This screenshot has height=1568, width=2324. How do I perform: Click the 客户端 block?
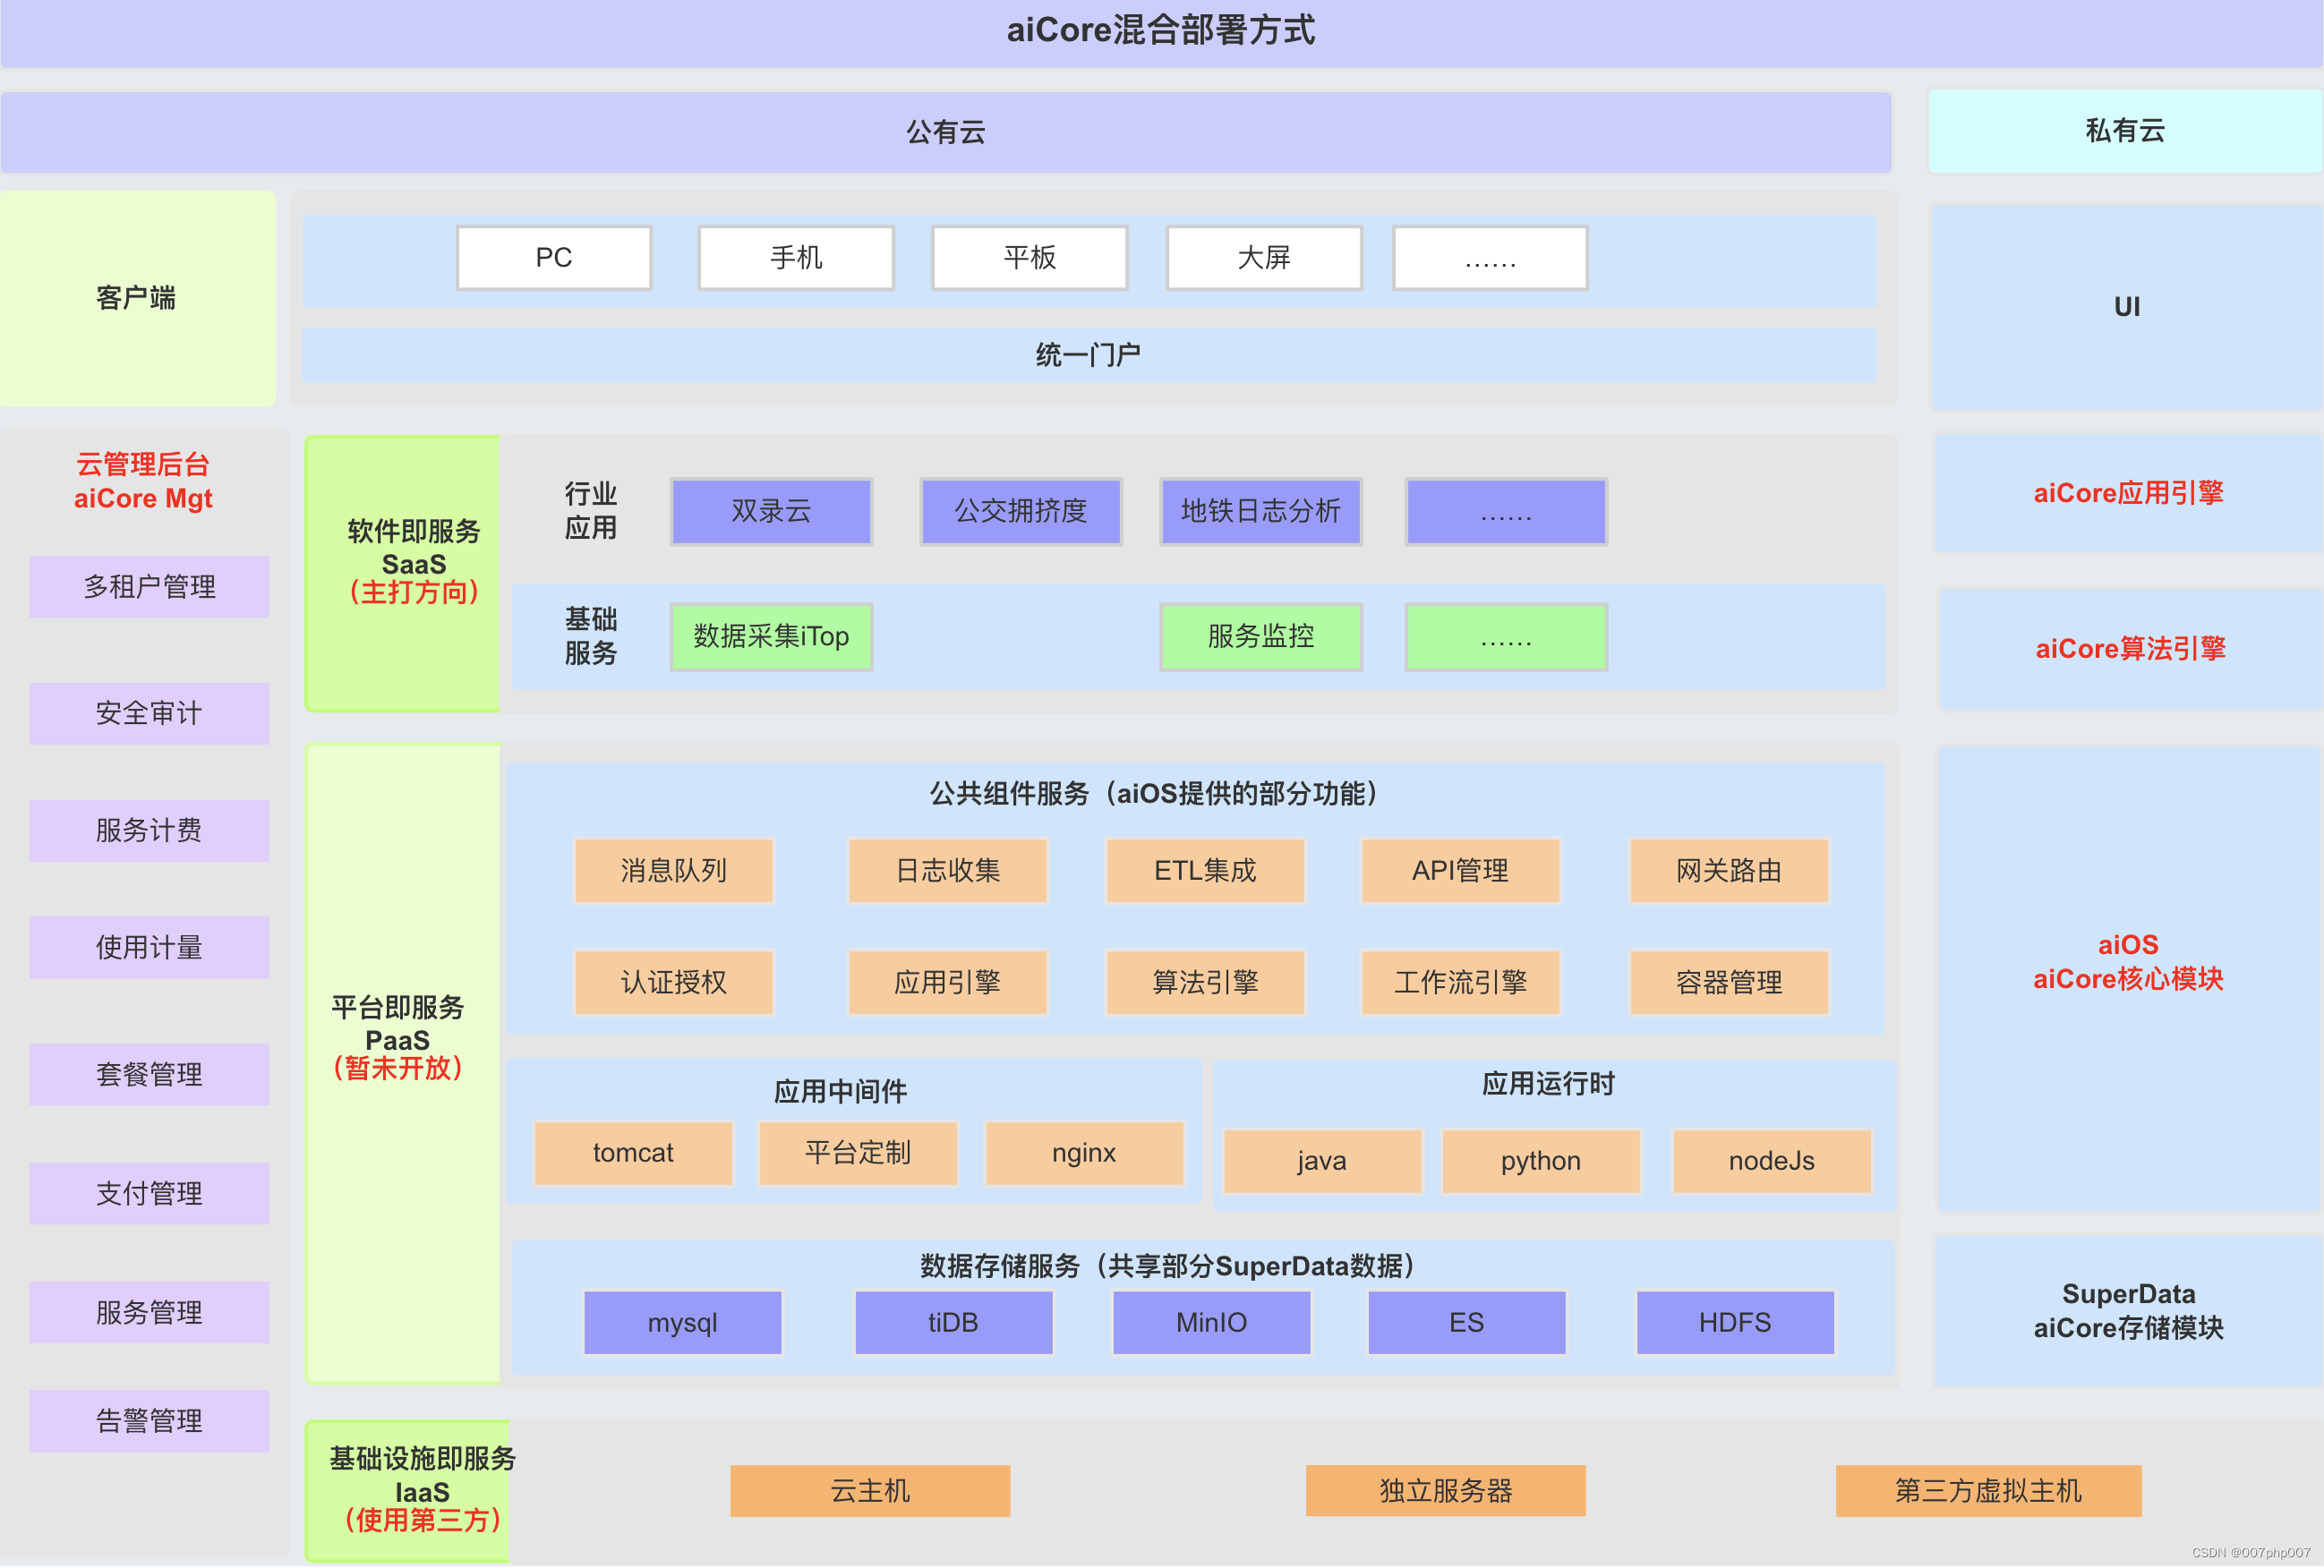click(137, 298)
